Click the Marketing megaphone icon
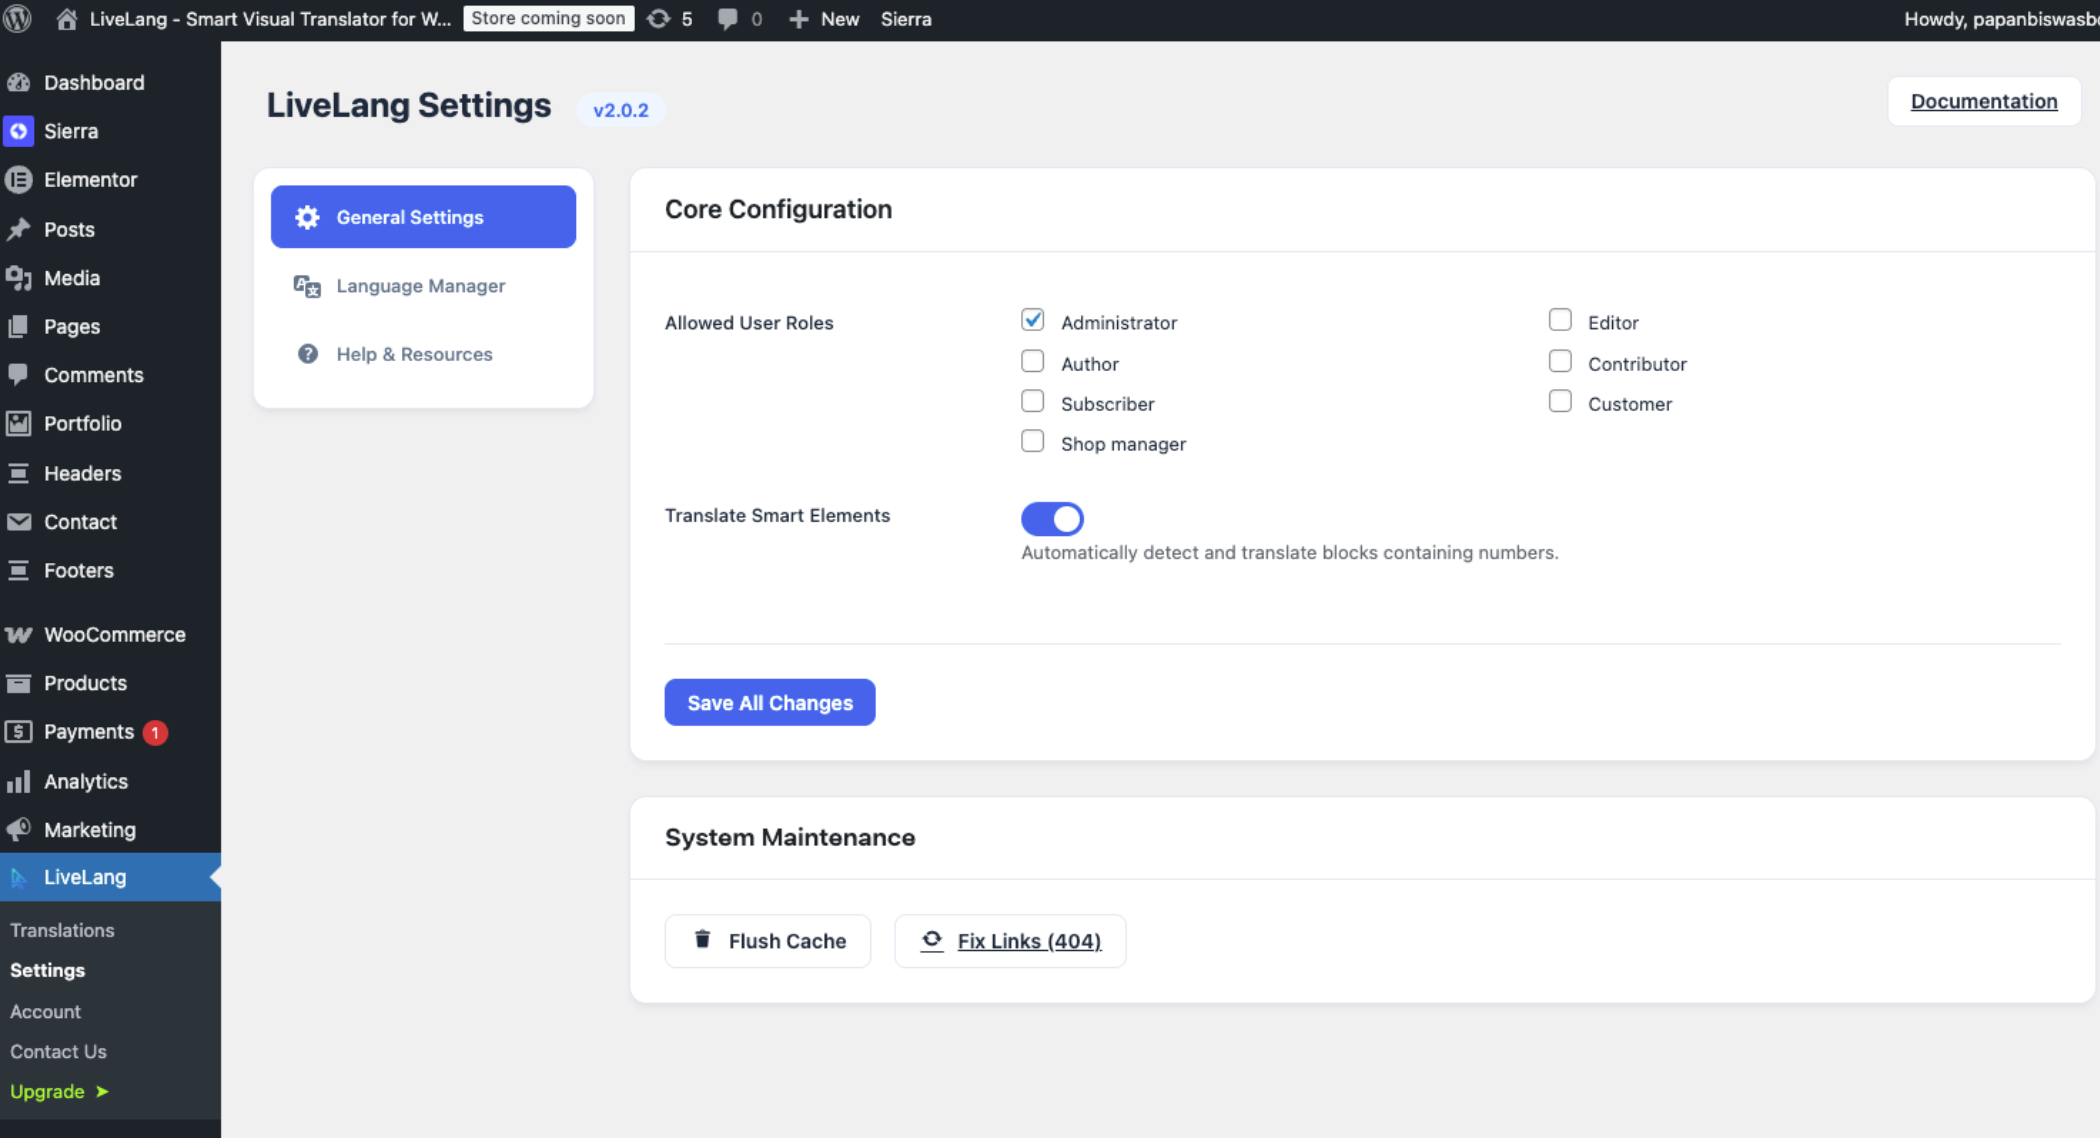This screenshot has height=1138, width=2100. coord(19,829)
